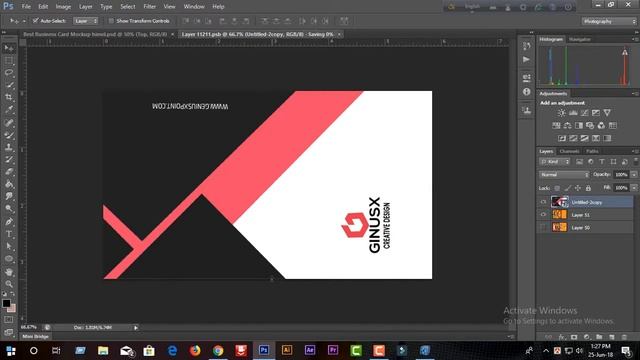The image size is (640, 360).
Task: Open the Auto-Select Layer dropdown
Action: 86,21
